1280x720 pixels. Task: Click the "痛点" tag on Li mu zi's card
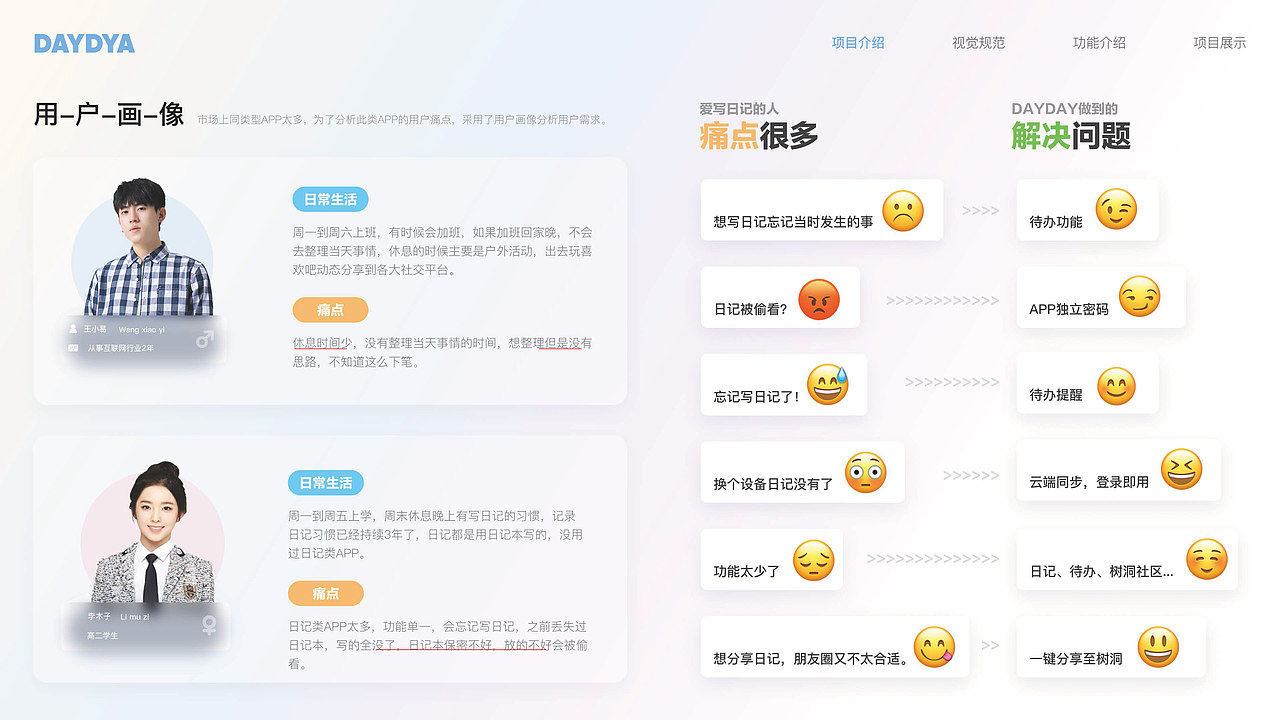point(326,593)
